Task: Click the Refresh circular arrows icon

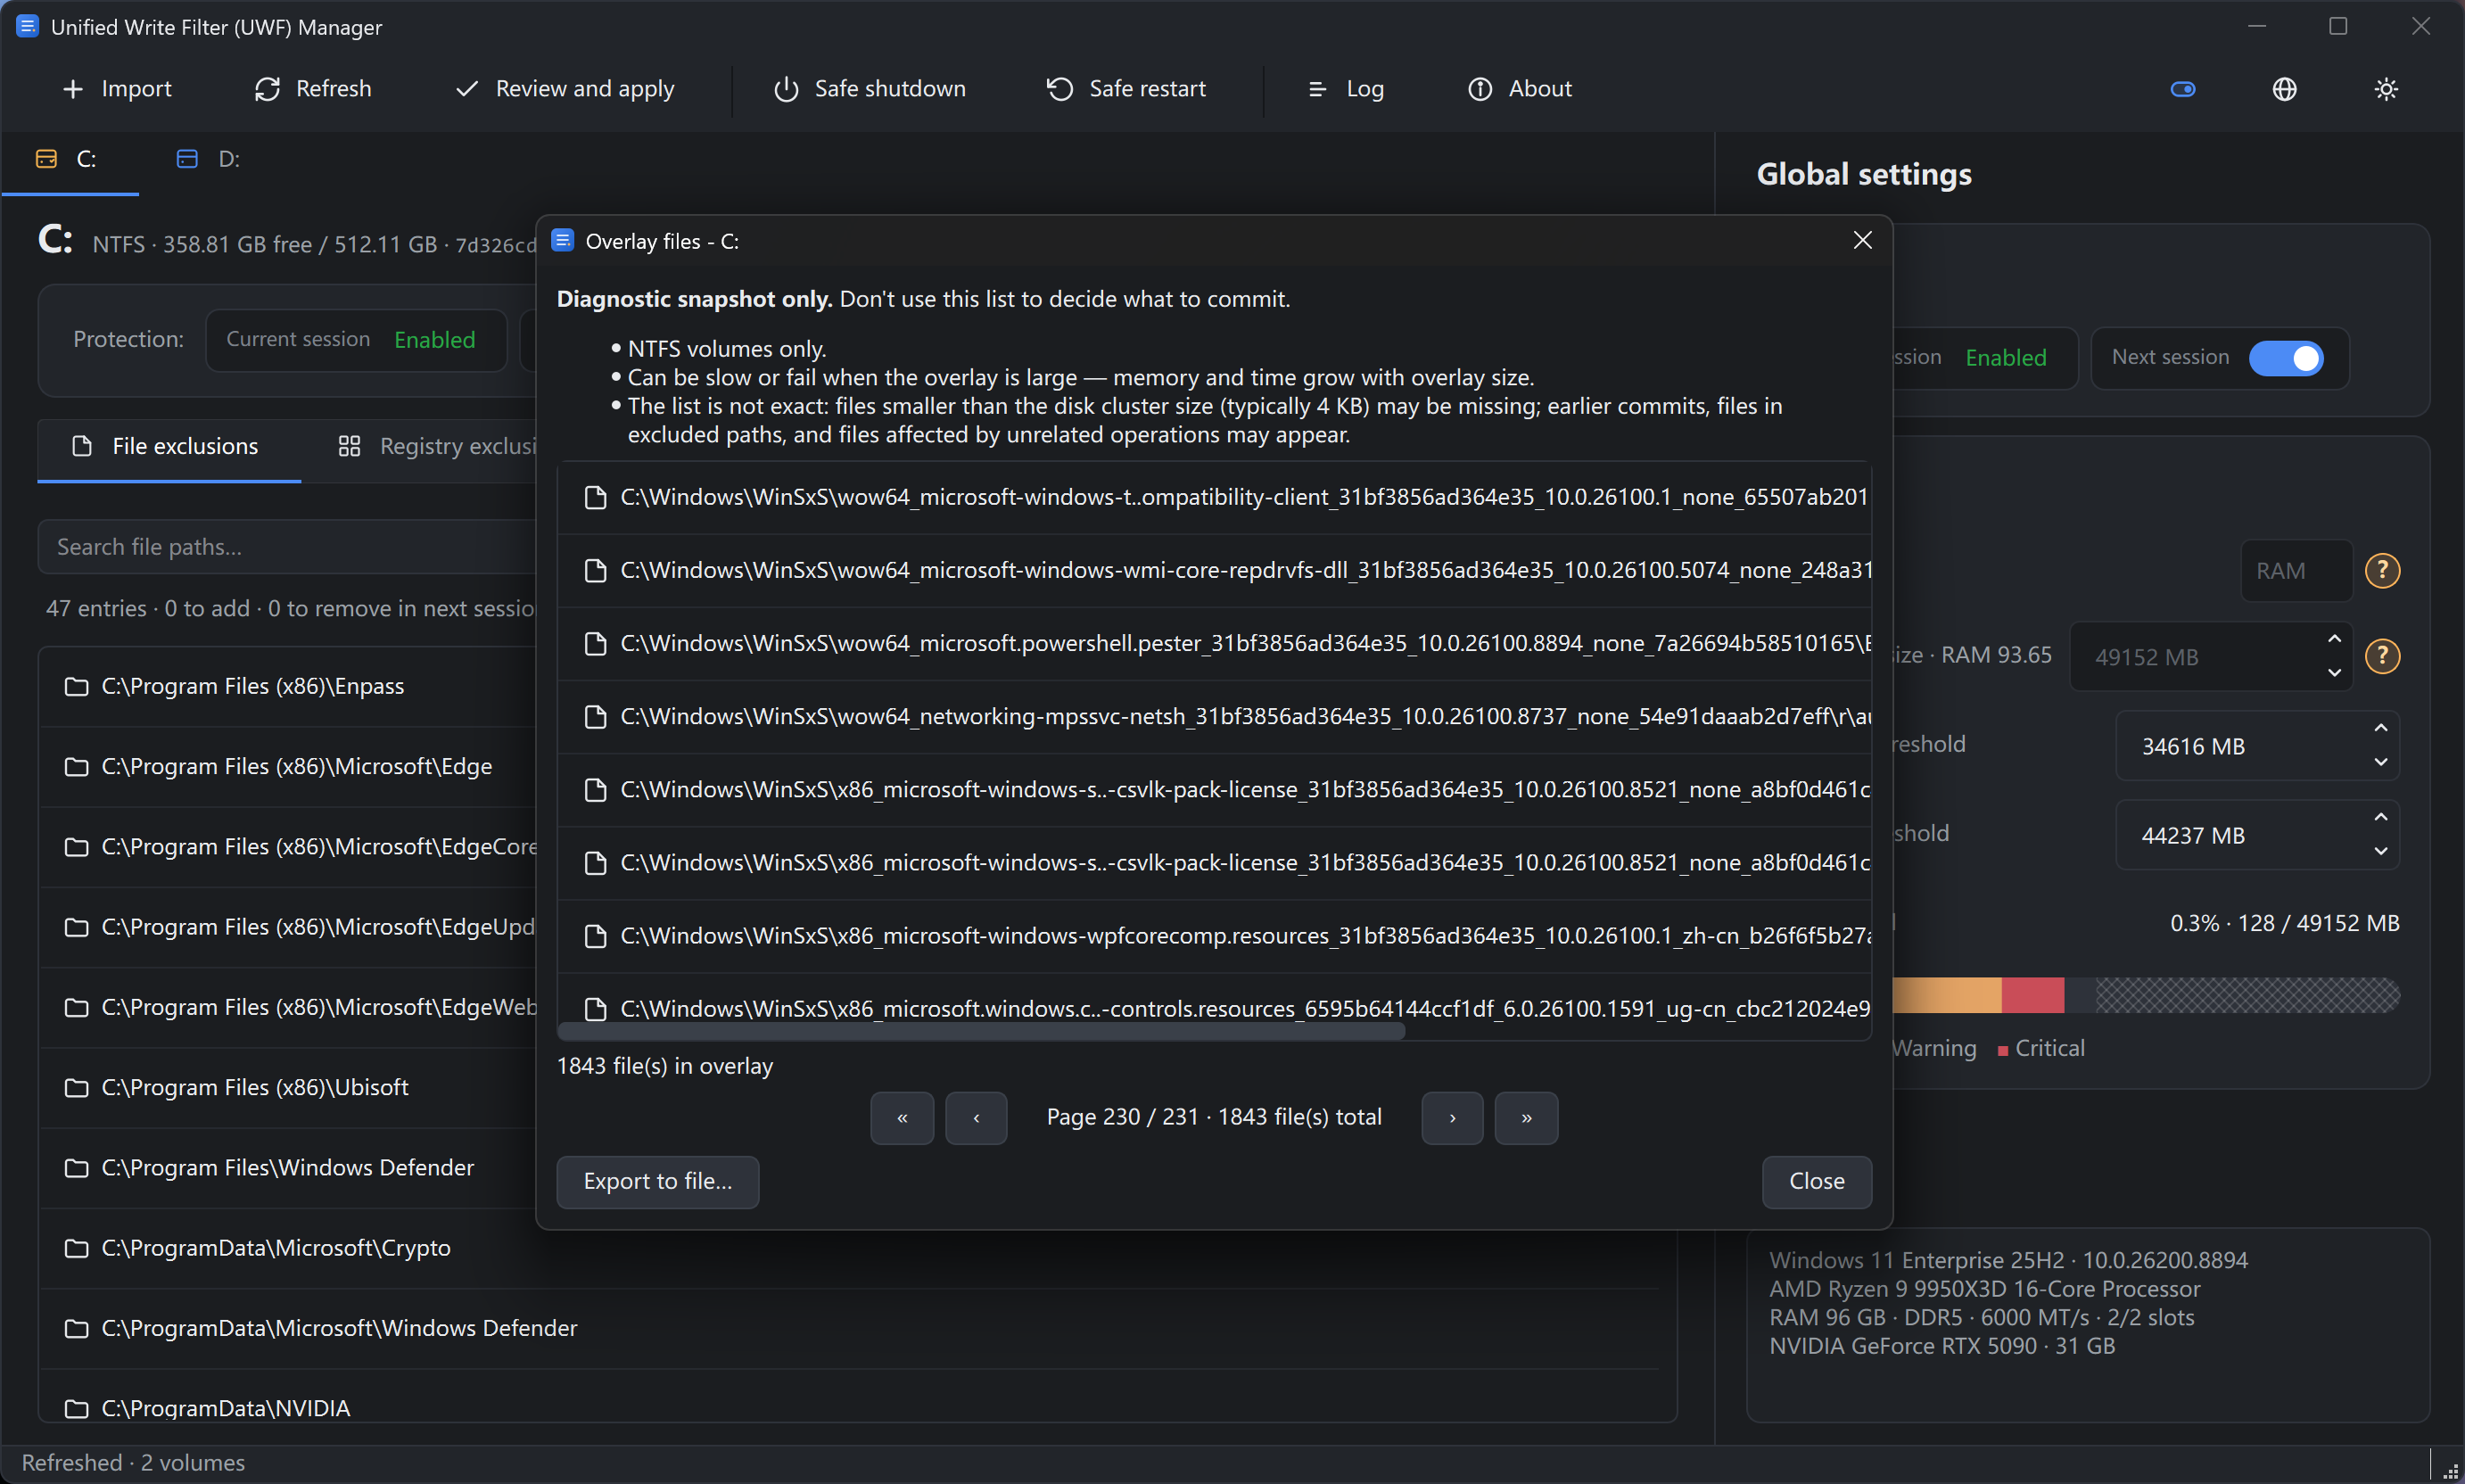Action: point(267,89)
